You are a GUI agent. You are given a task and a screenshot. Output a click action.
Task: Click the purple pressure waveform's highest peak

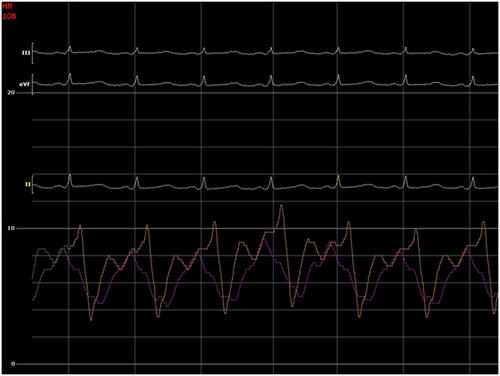click(264, 239)
